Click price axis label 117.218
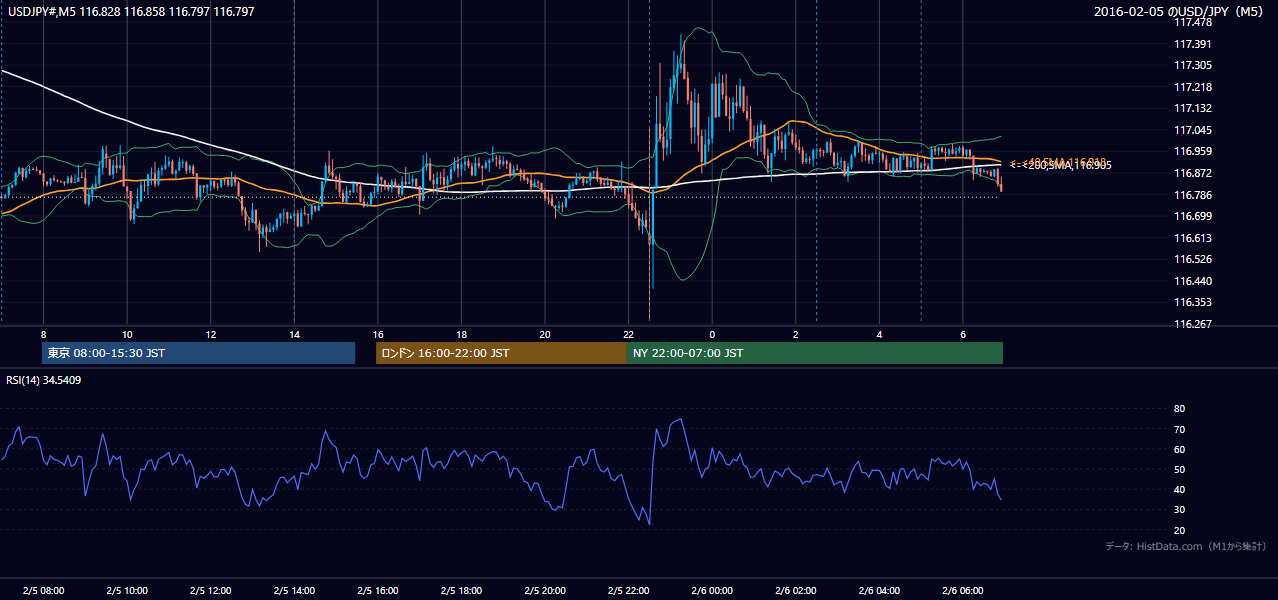Viewport: 1278px width, 600px height. tap(1193, 87)
